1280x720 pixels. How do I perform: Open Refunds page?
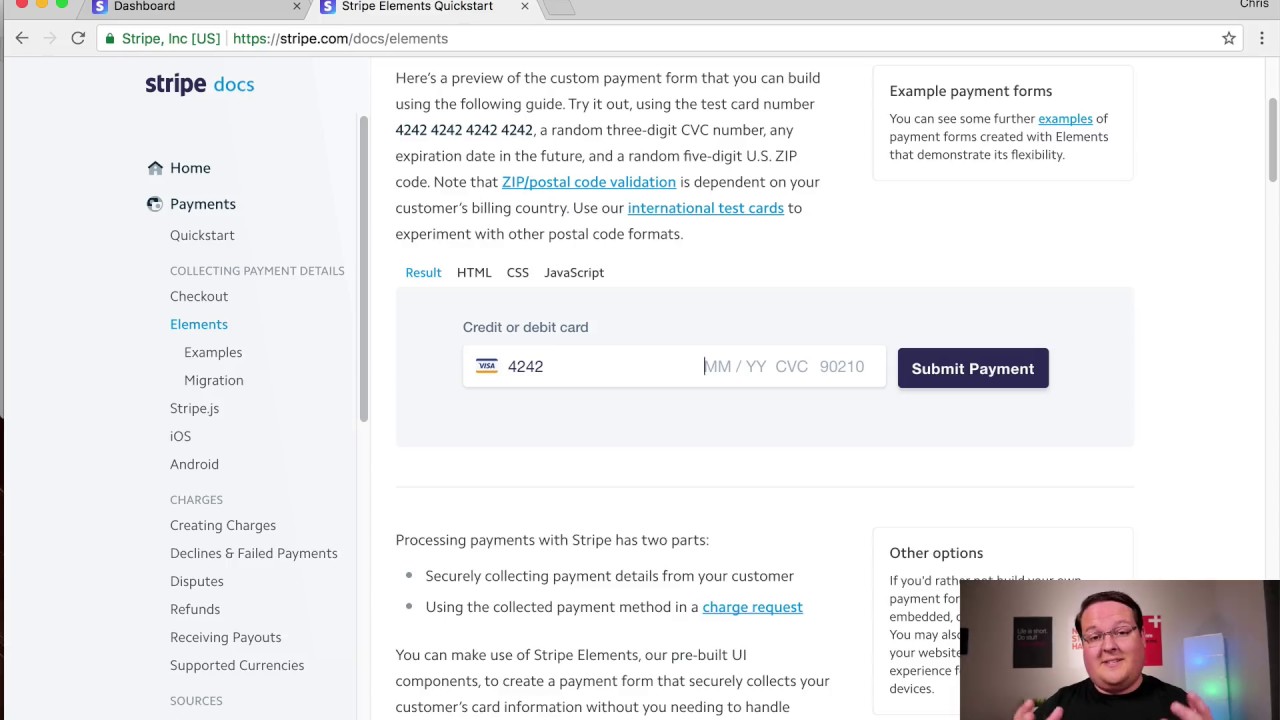coord(195,609)
